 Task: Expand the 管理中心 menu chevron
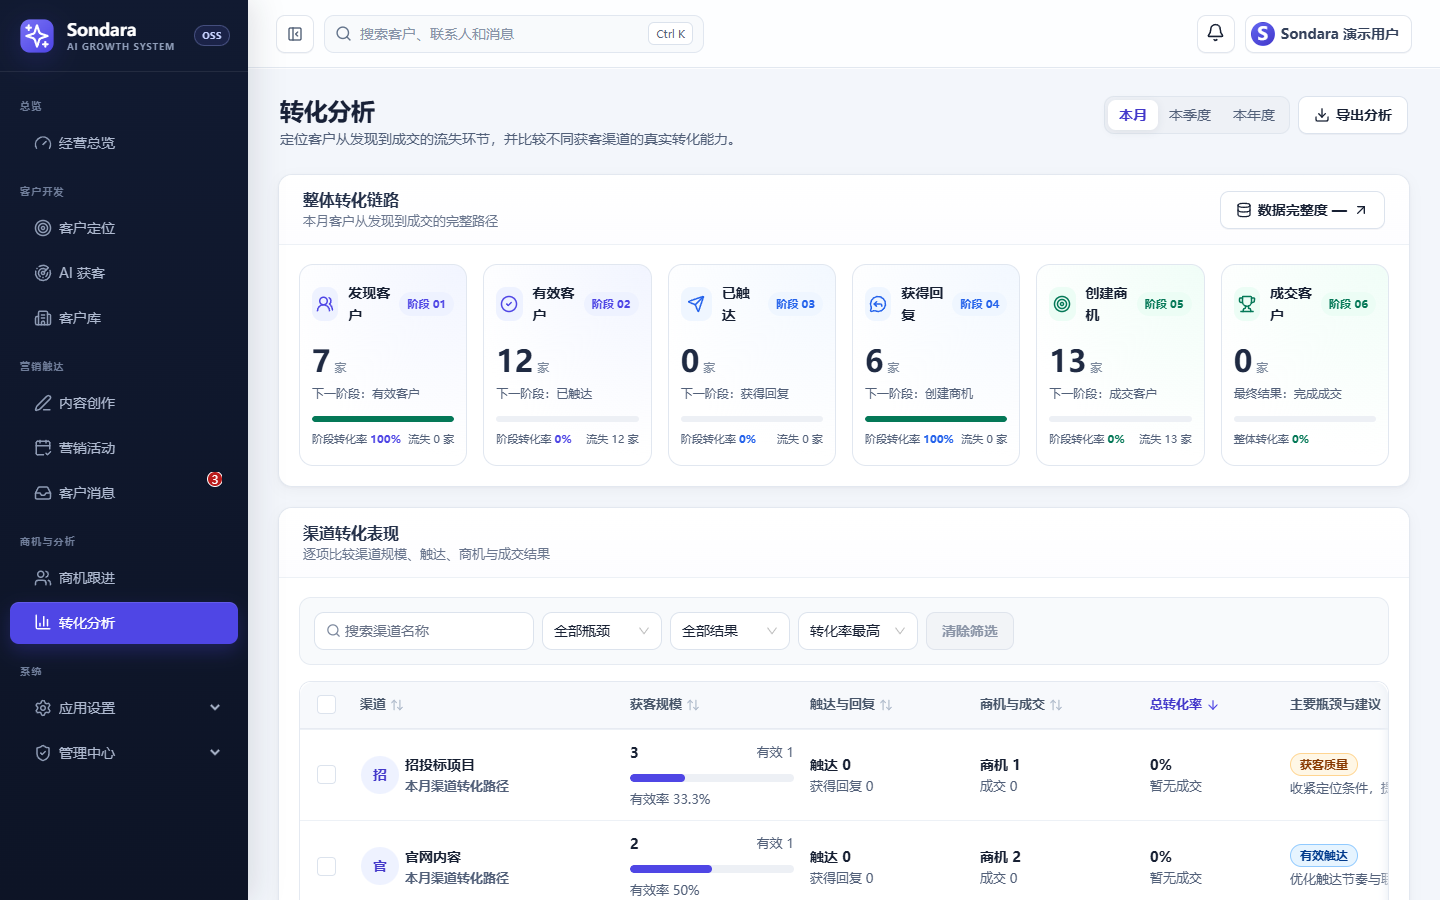tap(215, 753)
